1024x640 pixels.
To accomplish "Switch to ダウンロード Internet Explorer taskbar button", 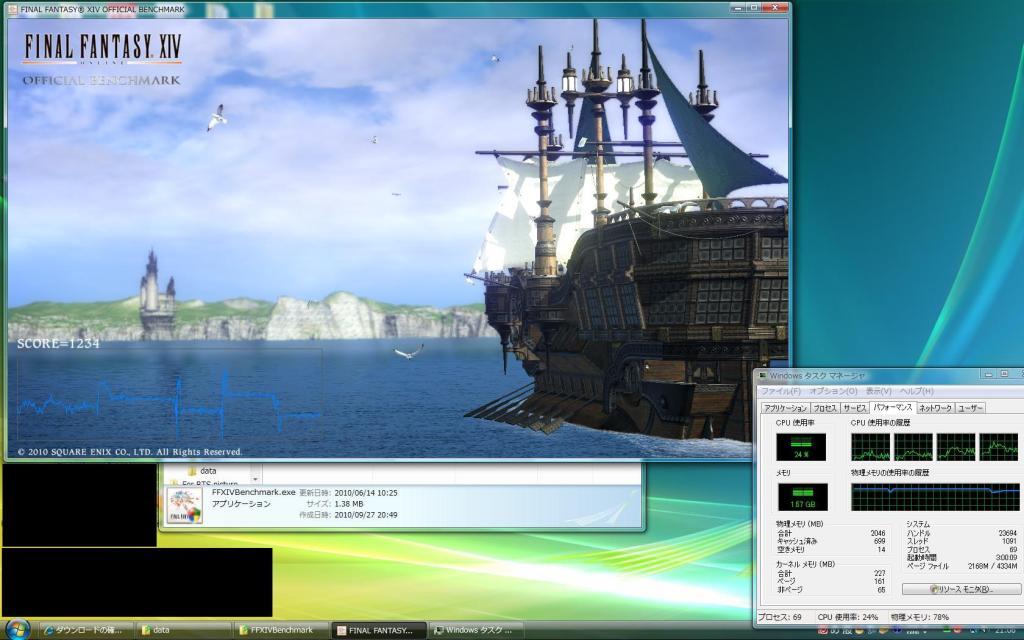I will coord(85,630).
